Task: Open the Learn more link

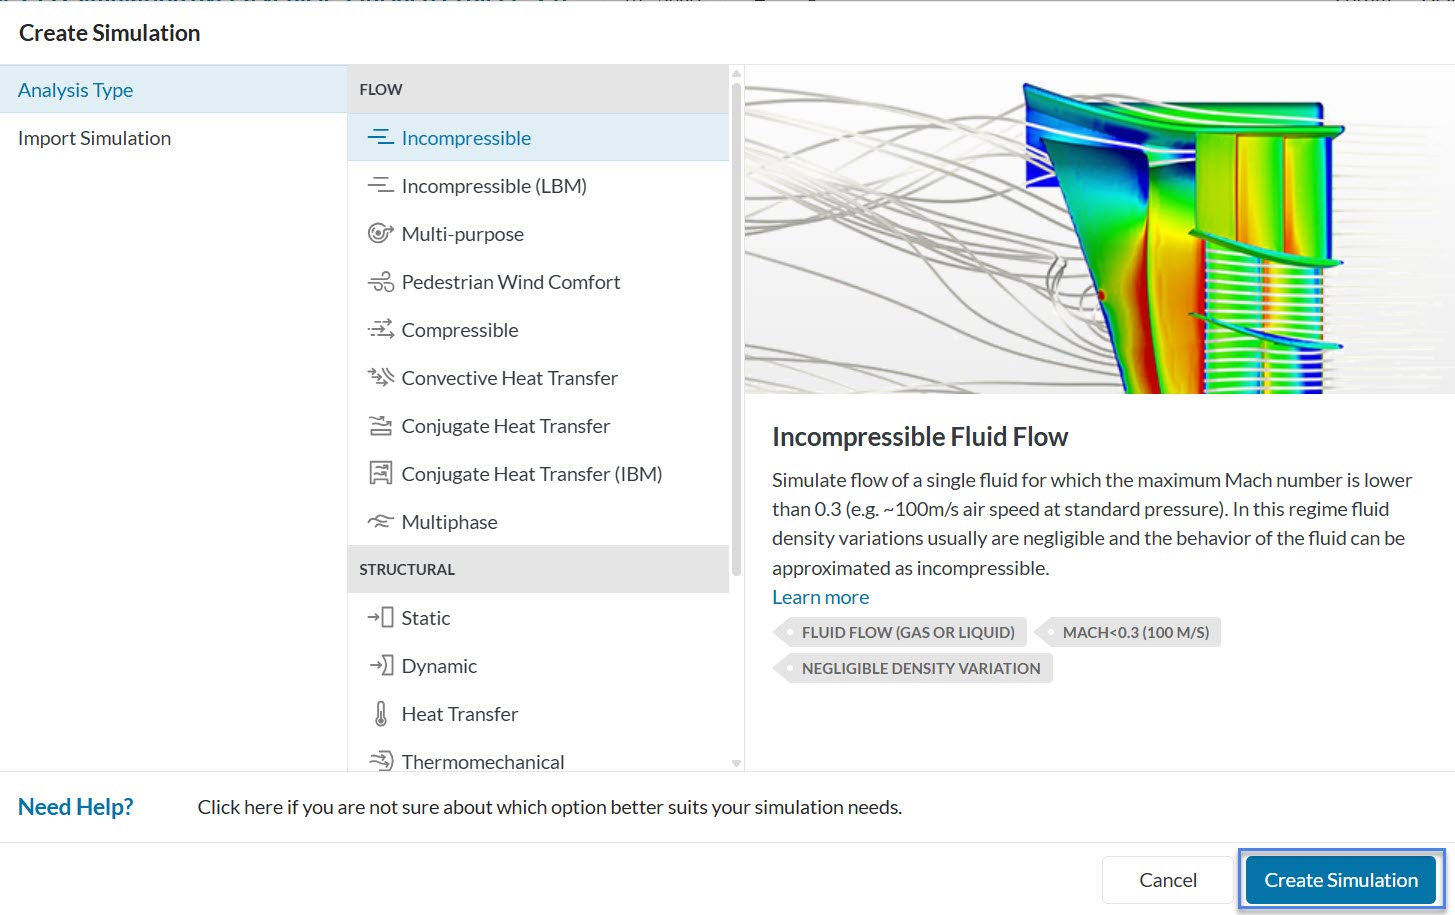Action: tap(820, 597)
